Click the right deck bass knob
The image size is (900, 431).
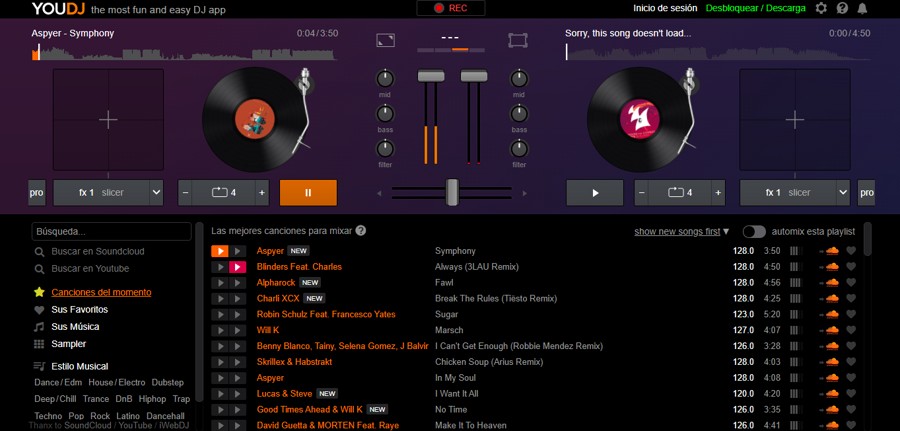519,114
